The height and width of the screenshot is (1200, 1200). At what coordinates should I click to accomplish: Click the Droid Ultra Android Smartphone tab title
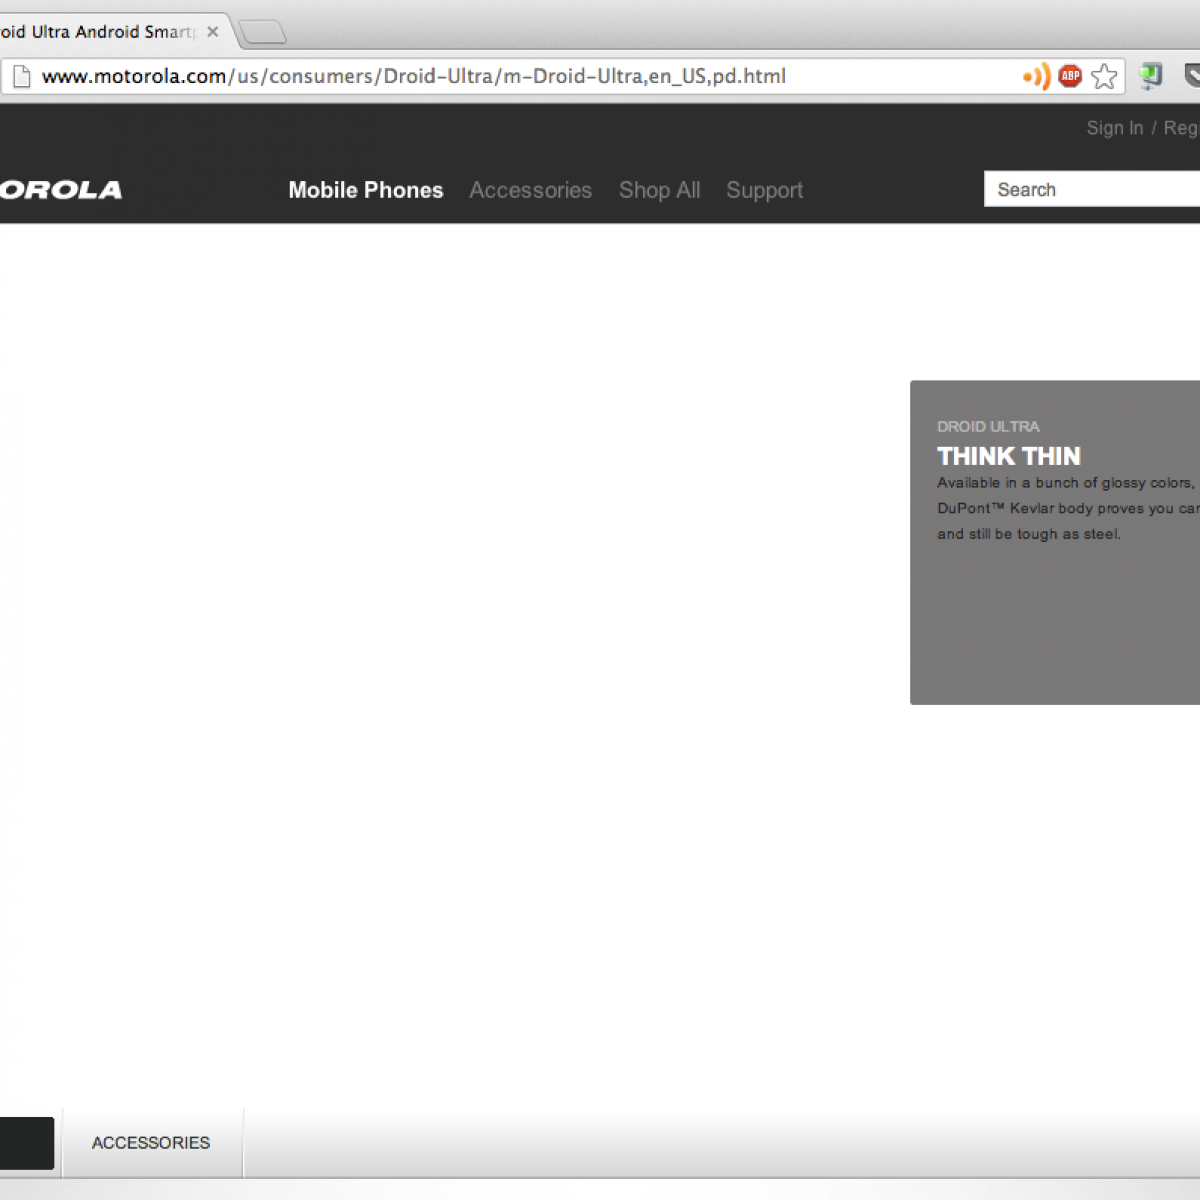coord(97,32)
